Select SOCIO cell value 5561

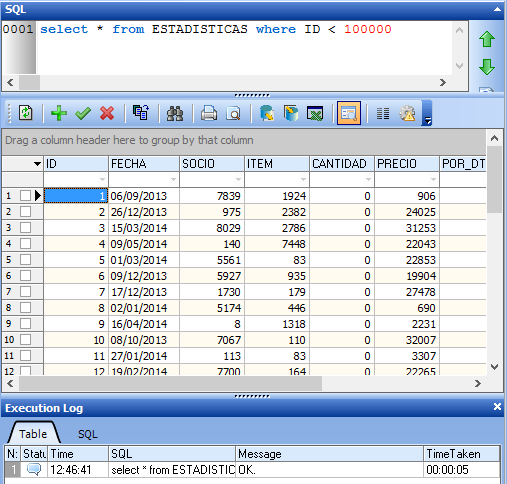212,260
